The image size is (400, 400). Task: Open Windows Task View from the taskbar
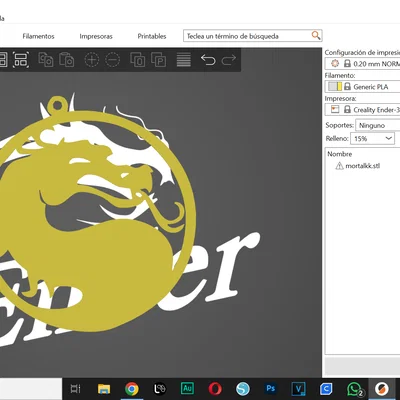(75, 389)
